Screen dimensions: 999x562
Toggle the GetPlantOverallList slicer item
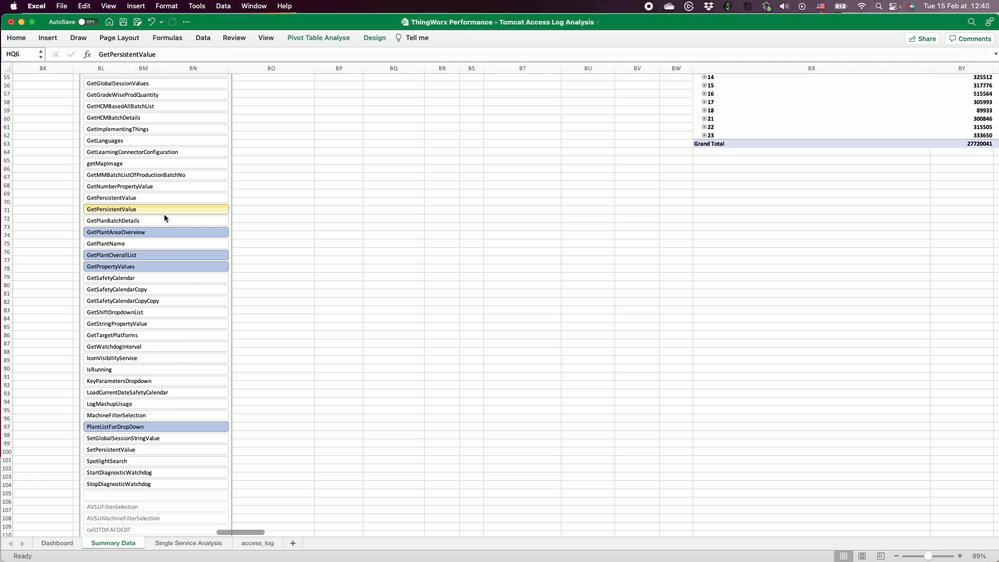pos(156,255)
